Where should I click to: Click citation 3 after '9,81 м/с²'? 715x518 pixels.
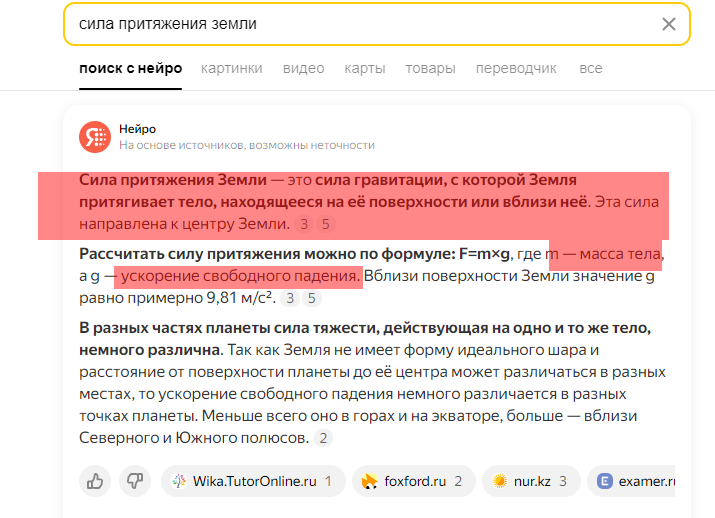(x=290, y=298)
